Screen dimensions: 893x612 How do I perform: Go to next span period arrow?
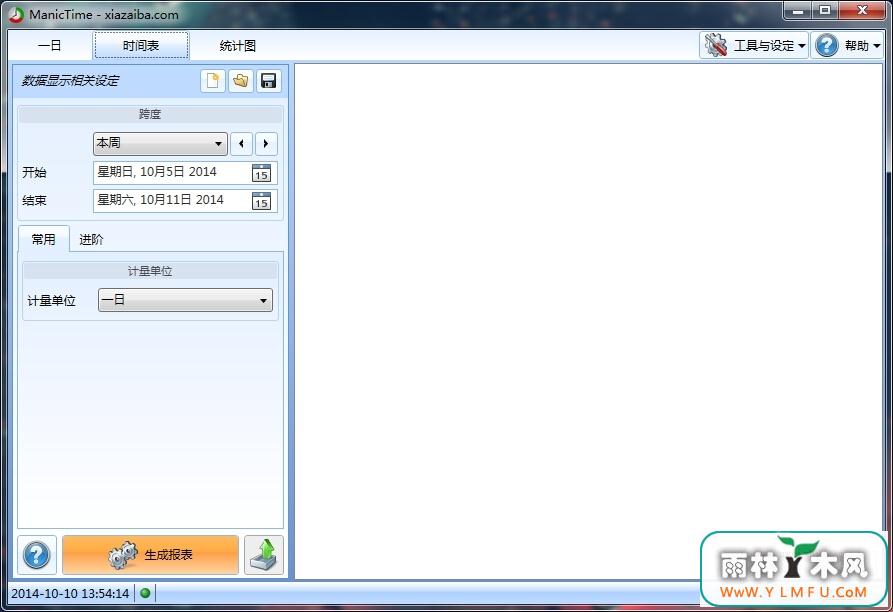pos(266,144)
